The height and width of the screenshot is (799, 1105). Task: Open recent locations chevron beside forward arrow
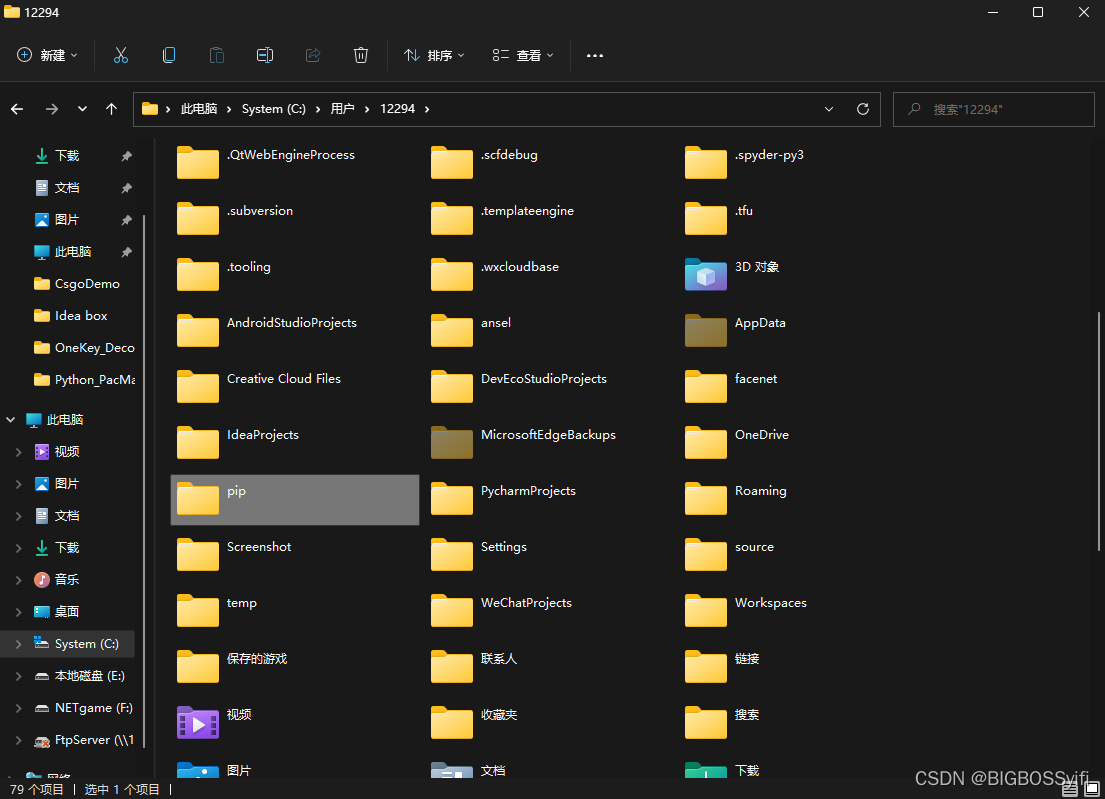click(x=82, y=108)
